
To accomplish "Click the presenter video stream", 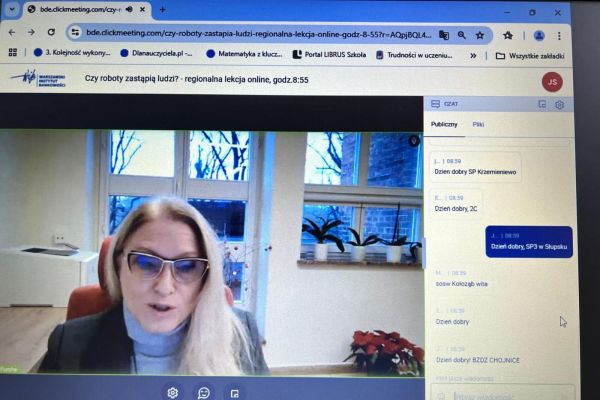I will [212, 253].
